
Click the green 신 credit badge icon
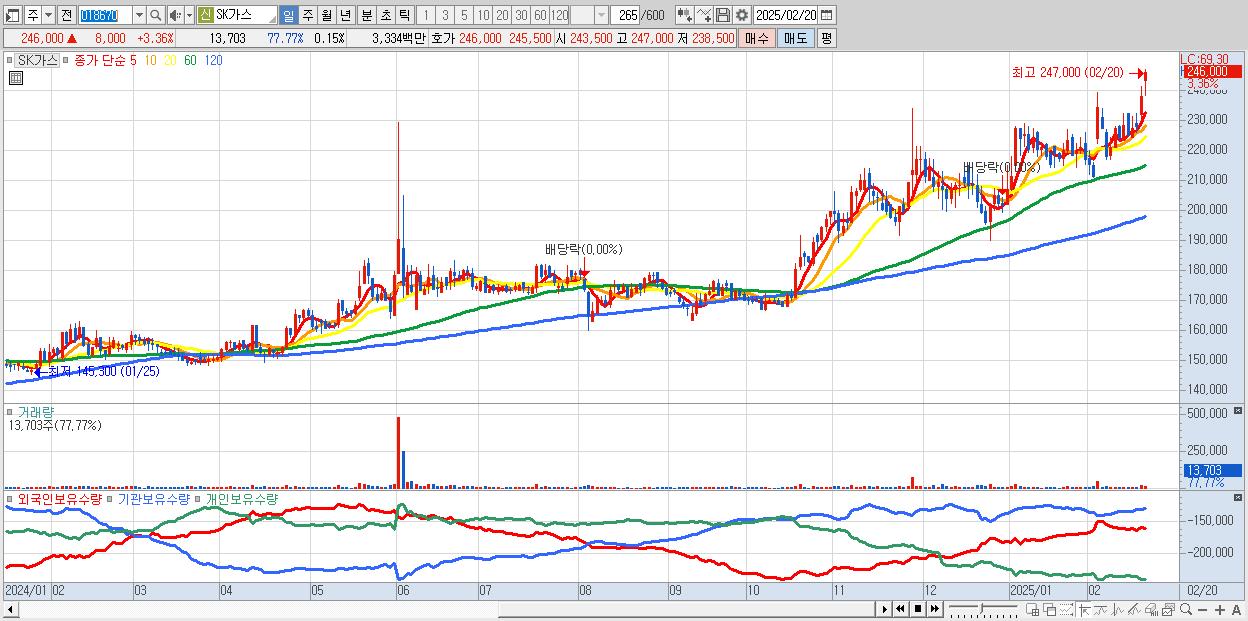(205, 15)
